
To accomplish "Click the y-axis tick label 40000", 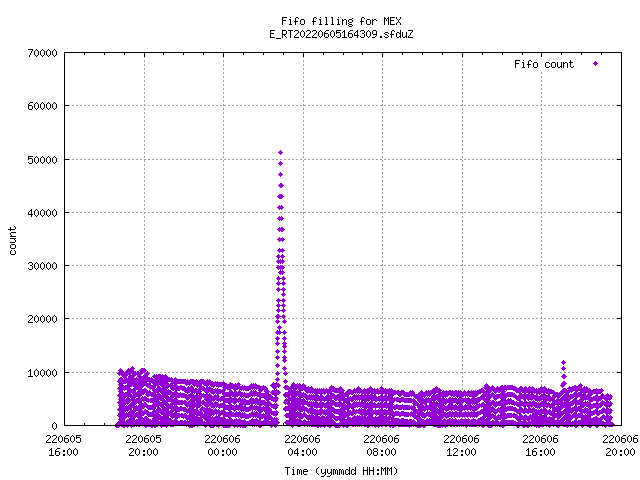I will [x=42, y=213].
